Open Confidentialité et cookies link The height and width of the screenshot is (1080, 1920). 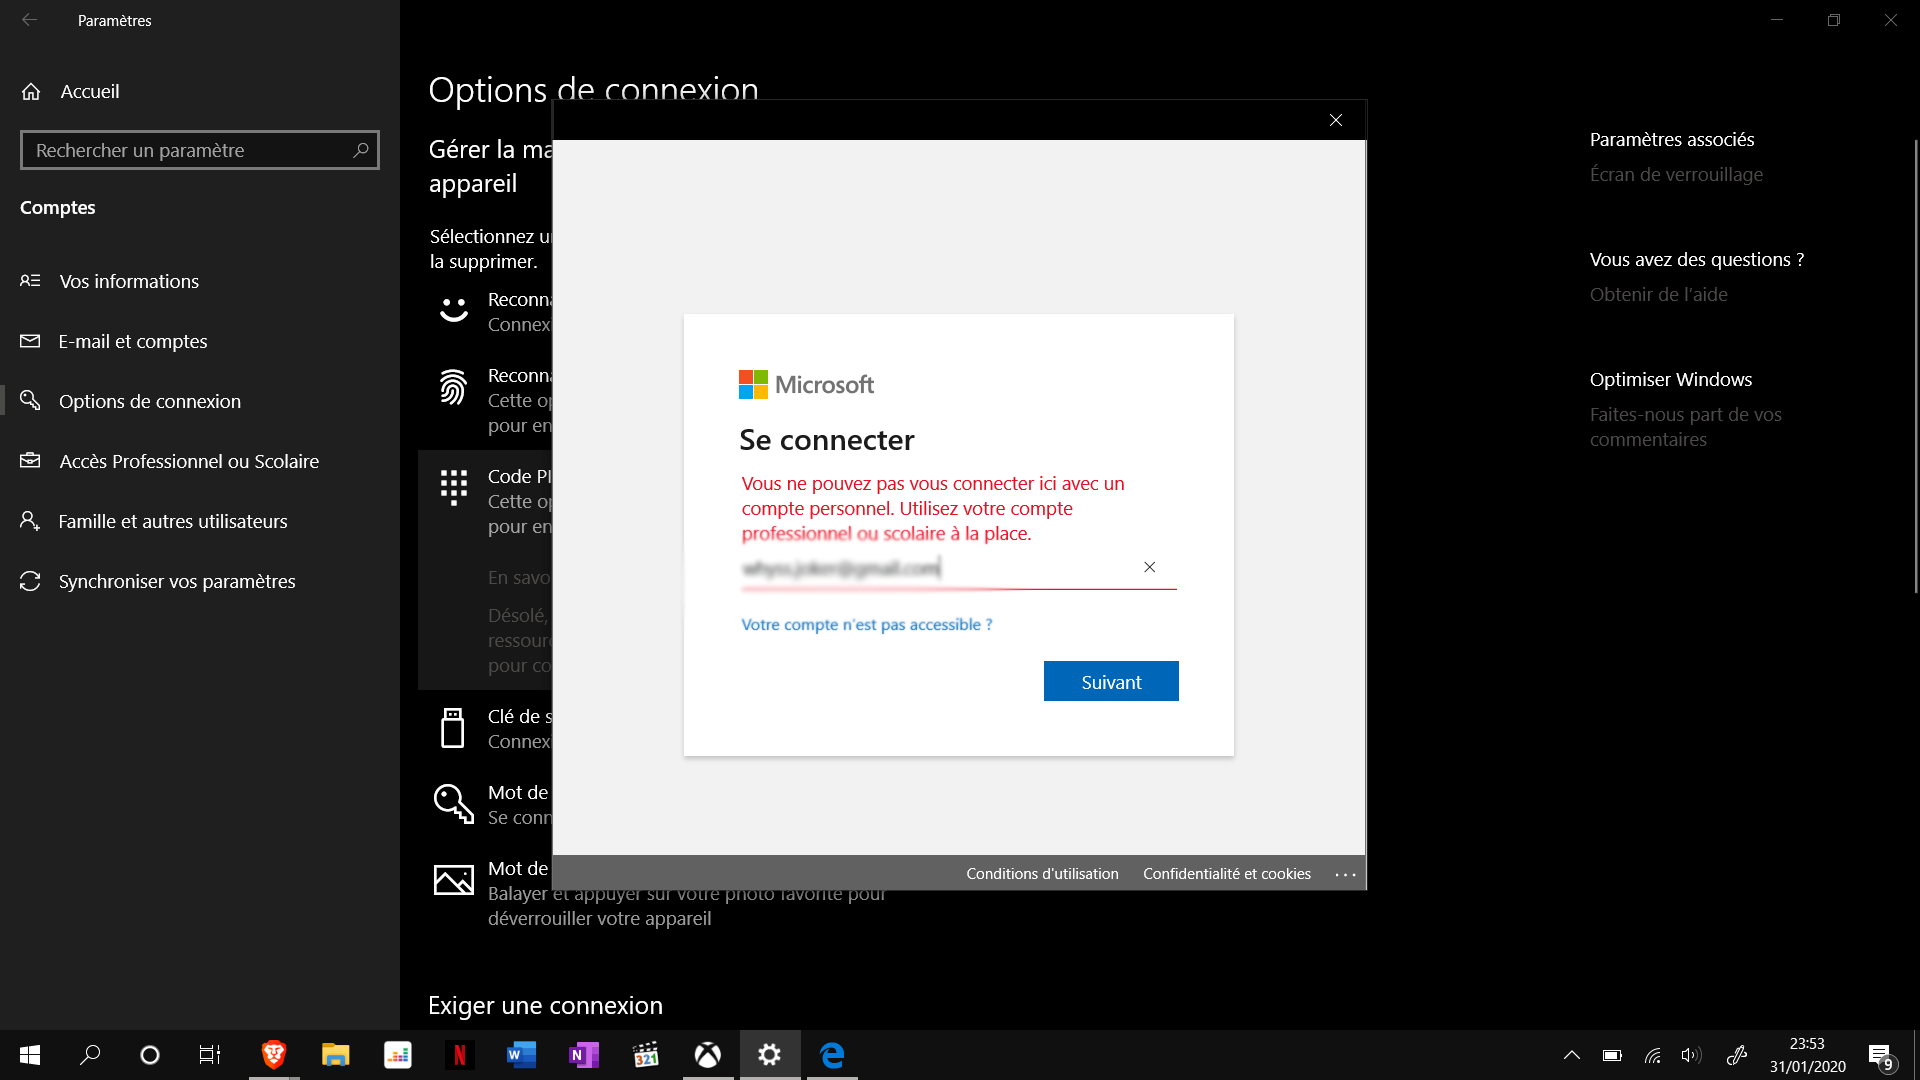pos(1227,873)
